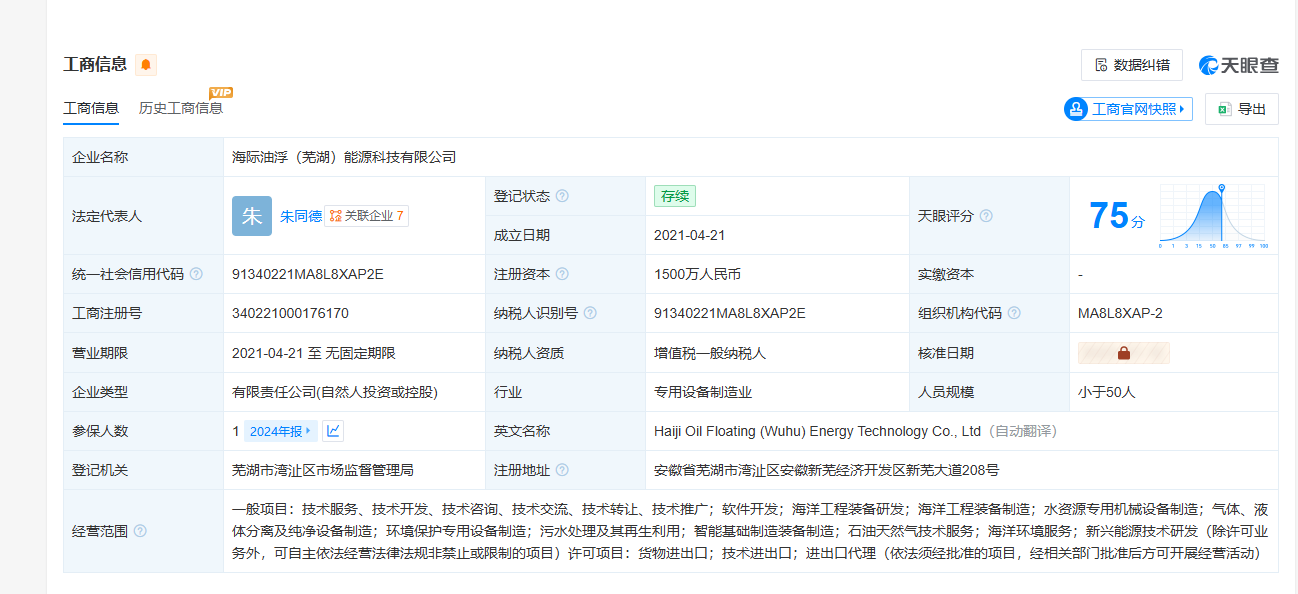
Task: Switch to 工商信息 tab
Action: pos(91,108)
